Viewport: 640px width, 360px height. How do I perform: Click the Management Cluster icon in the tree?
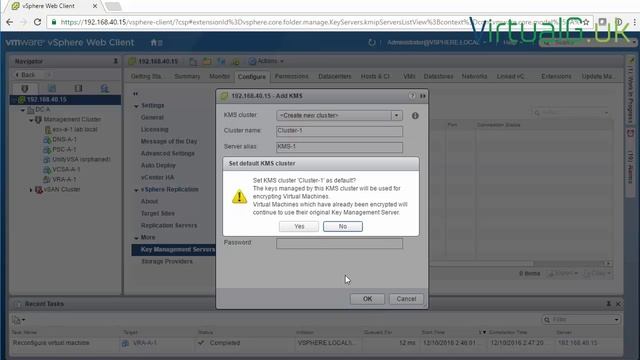pyautogui.click(x=38, y=120)
